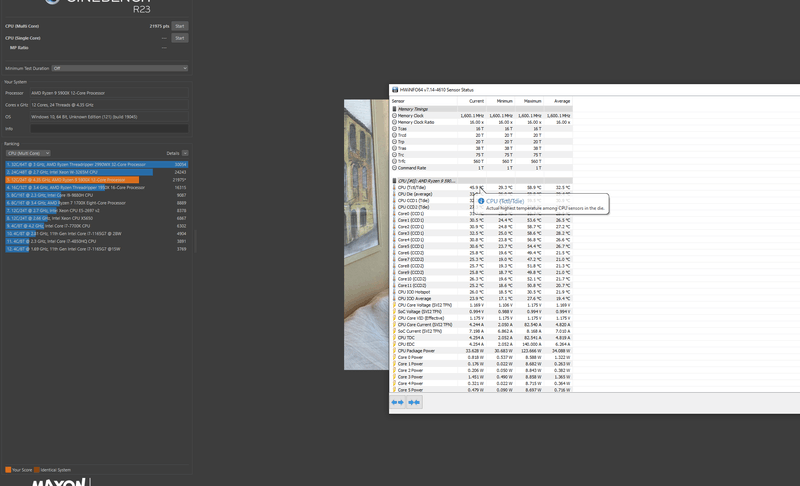
Task: Click the 21975 pts multi core score
Action: (159, 26)
